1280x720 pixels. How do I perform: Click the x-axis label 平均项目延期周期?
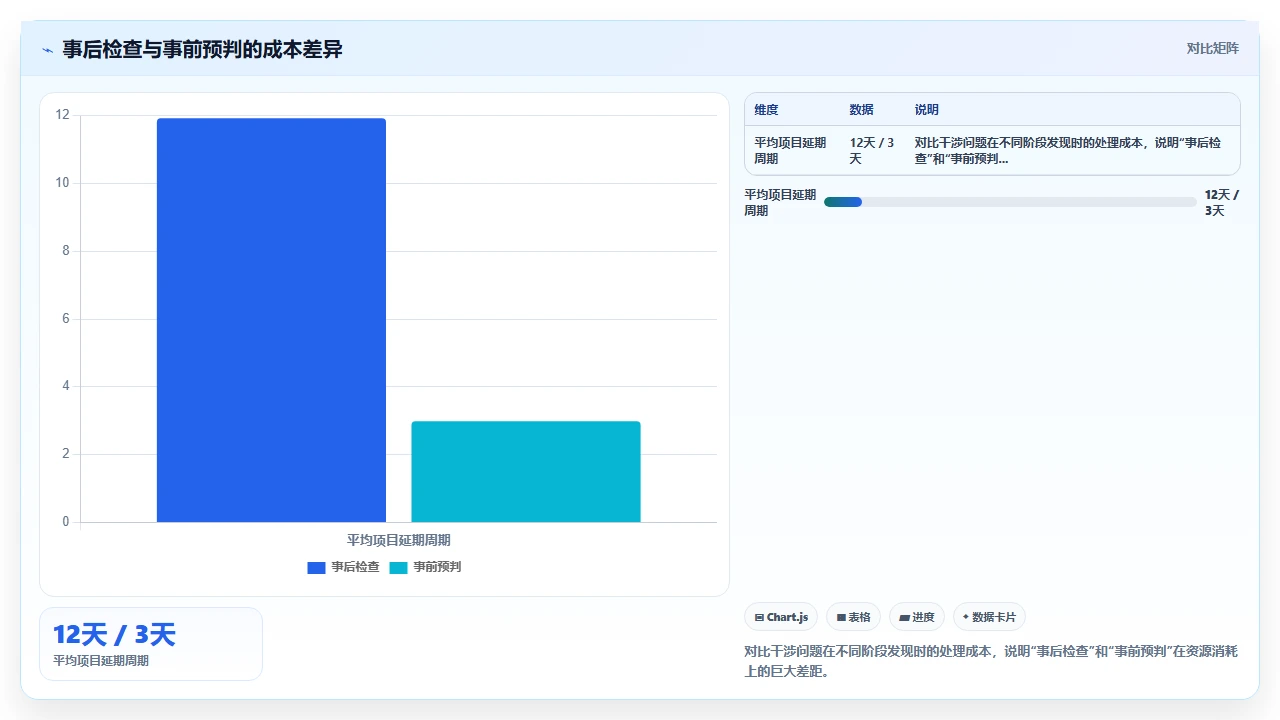[x=399, y=540]
